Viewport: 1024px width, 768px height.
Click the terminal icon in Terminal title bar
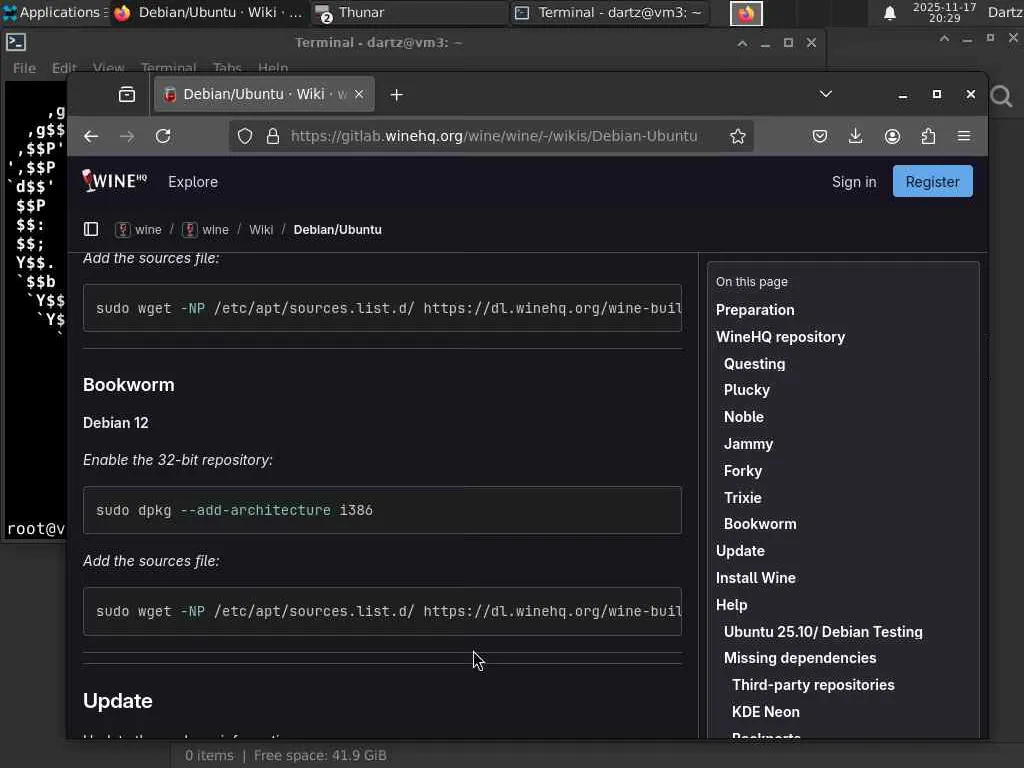[16, 42]
